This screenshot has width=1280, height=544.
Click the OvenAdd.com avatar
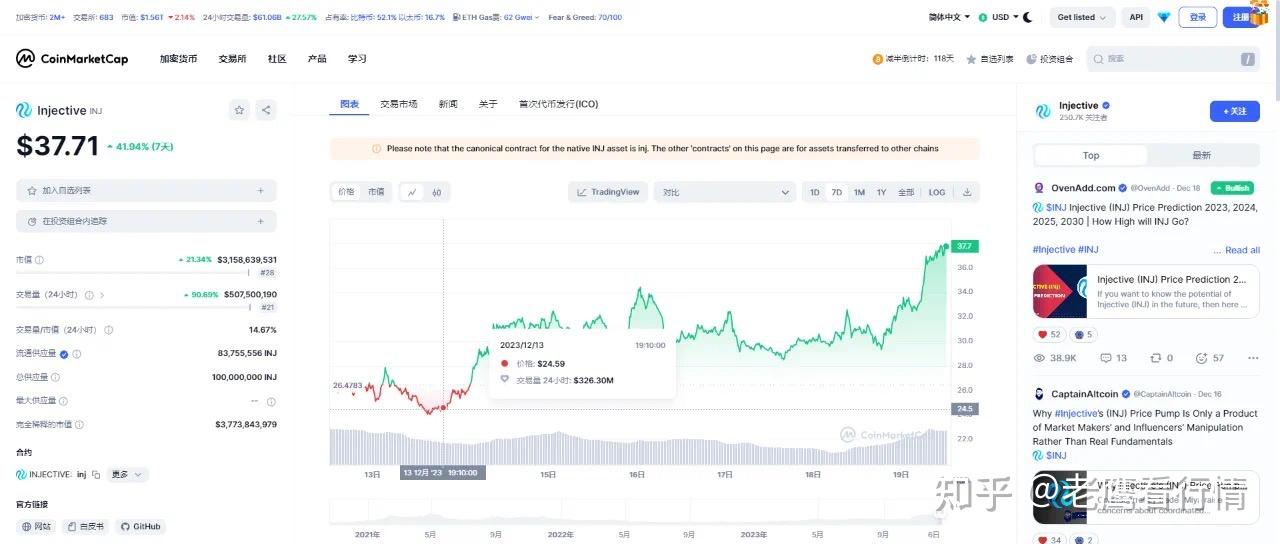(x=1039, y=188)
